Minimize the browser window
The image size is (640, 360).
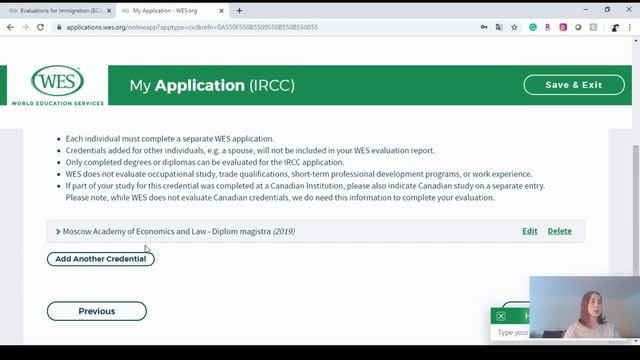(x=586, y=10)
